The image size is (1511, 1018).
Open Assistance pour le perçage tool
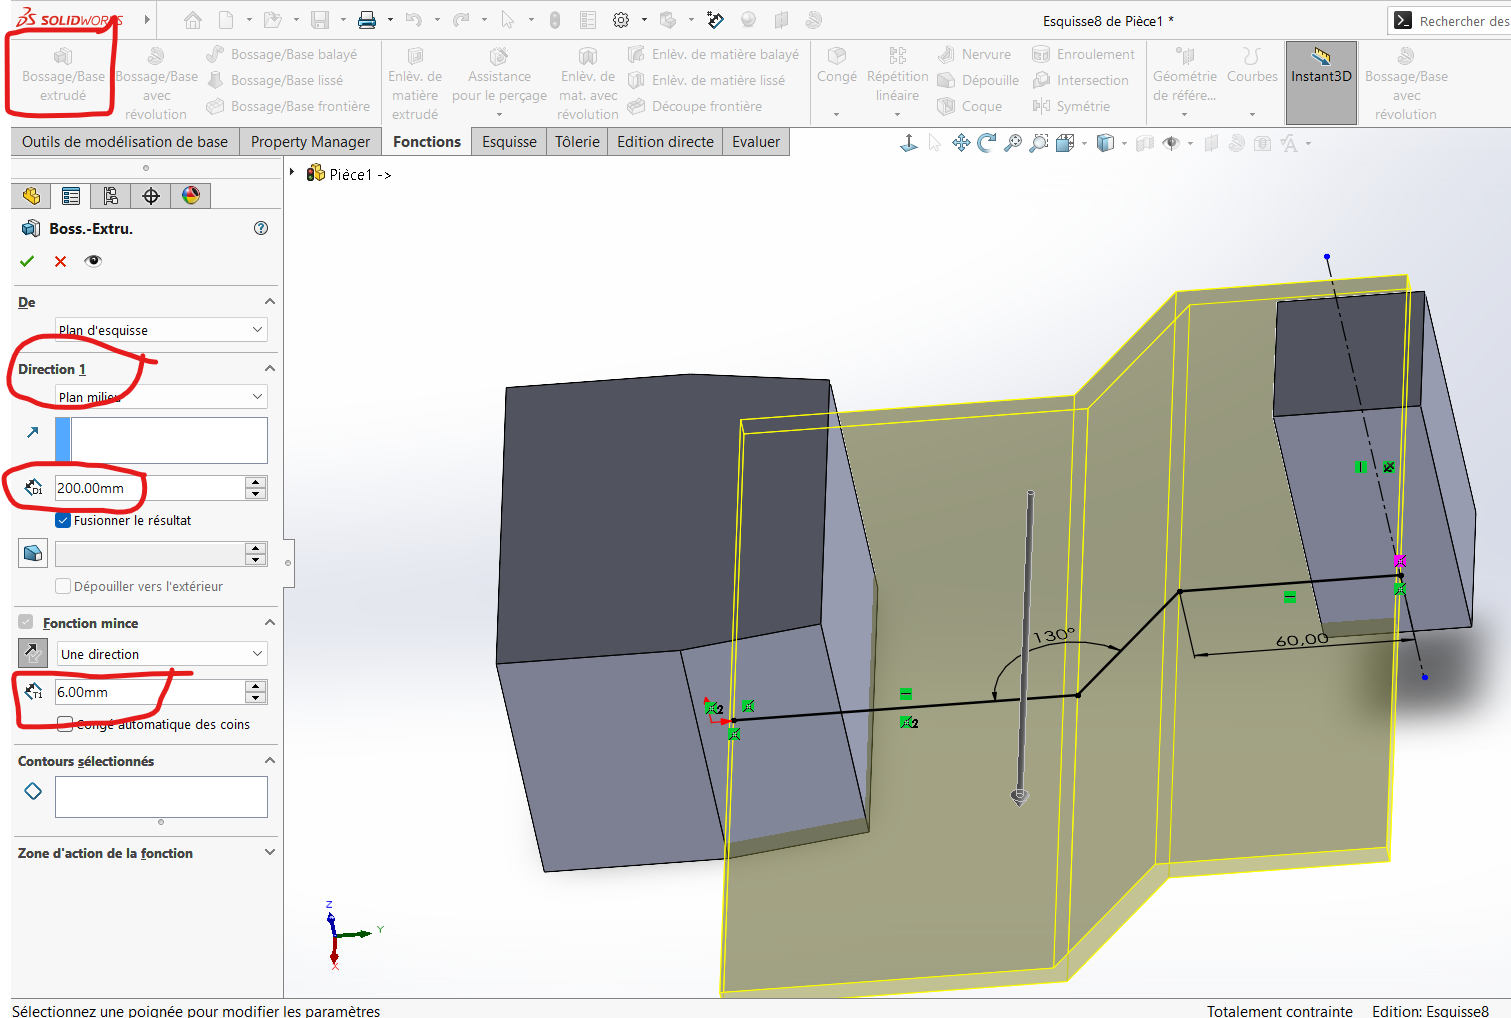click(x=499, y=78)
